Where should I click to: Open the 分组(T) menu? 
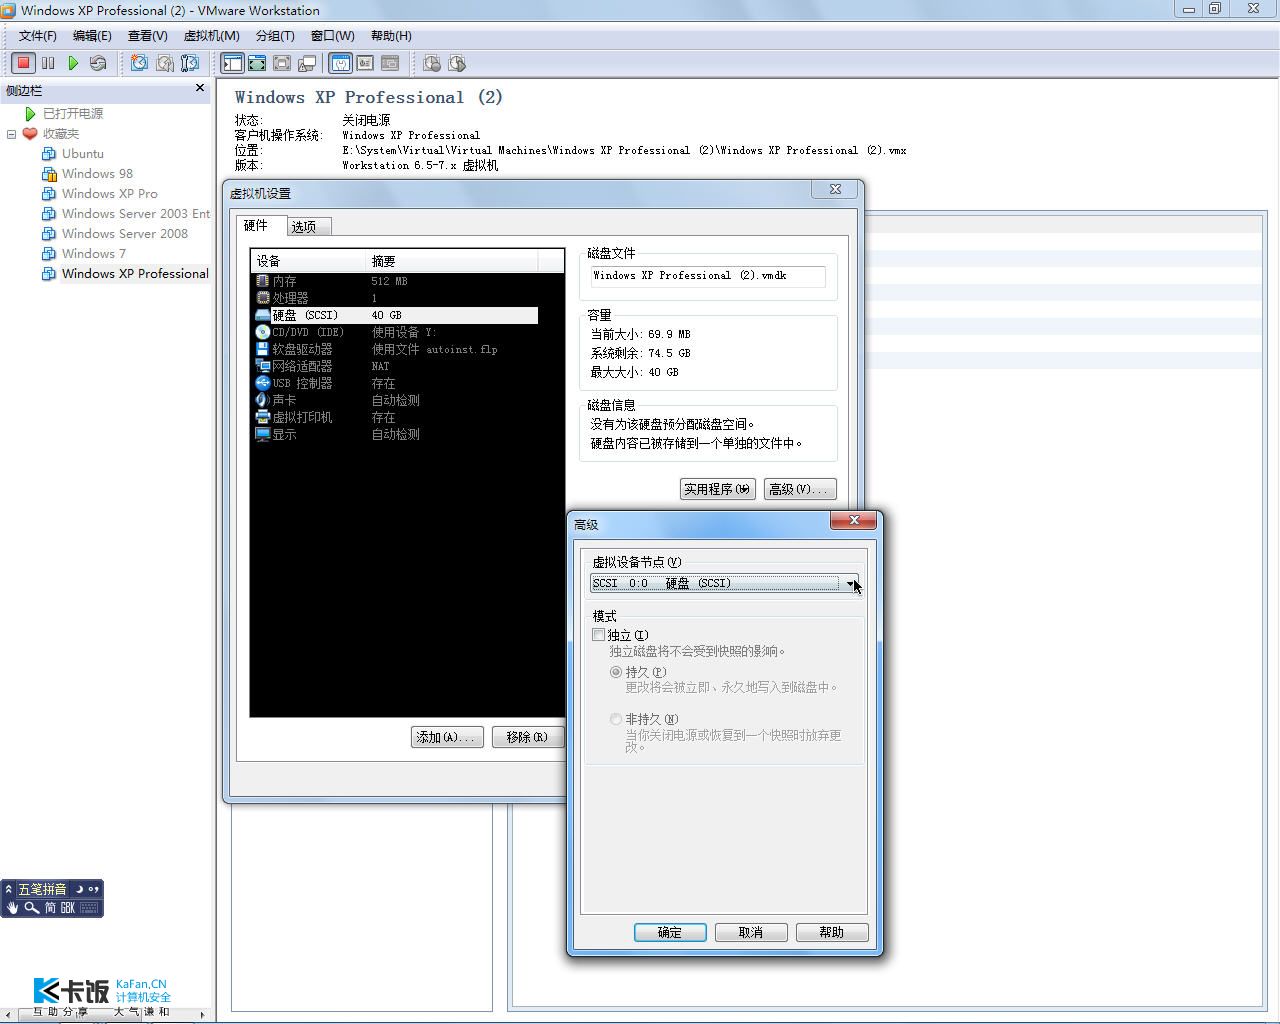(x=275, y=36)
